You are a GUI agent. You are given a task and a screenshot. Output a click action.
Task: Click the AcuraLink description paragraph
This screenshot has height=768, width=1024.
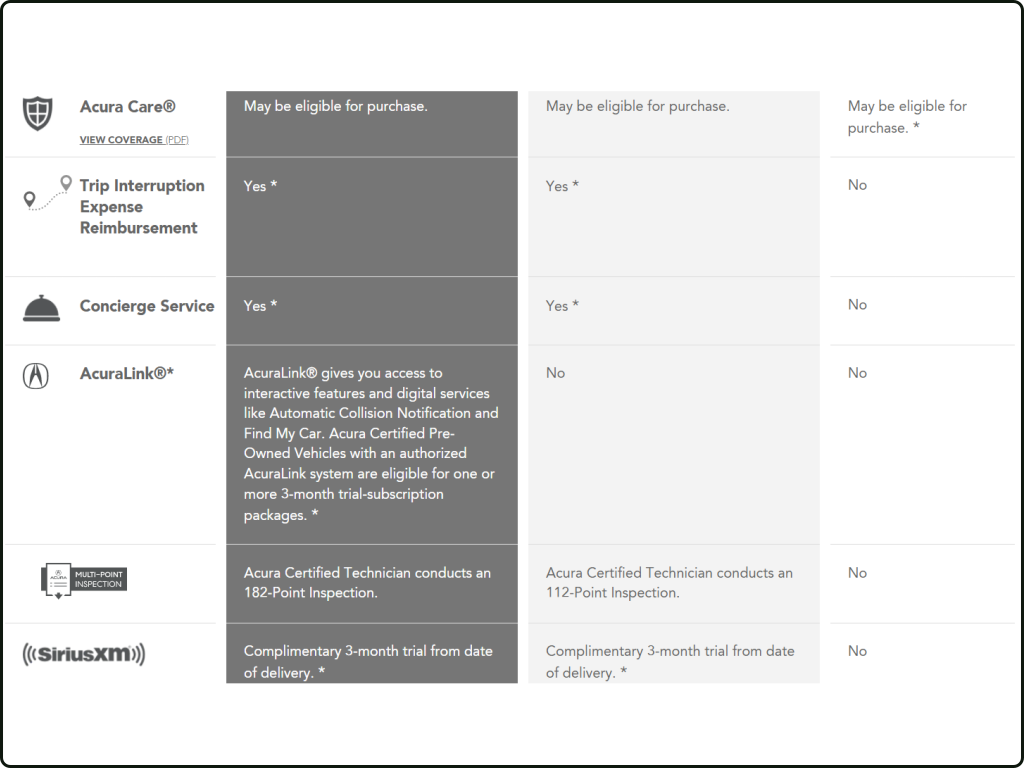[371, 444]
